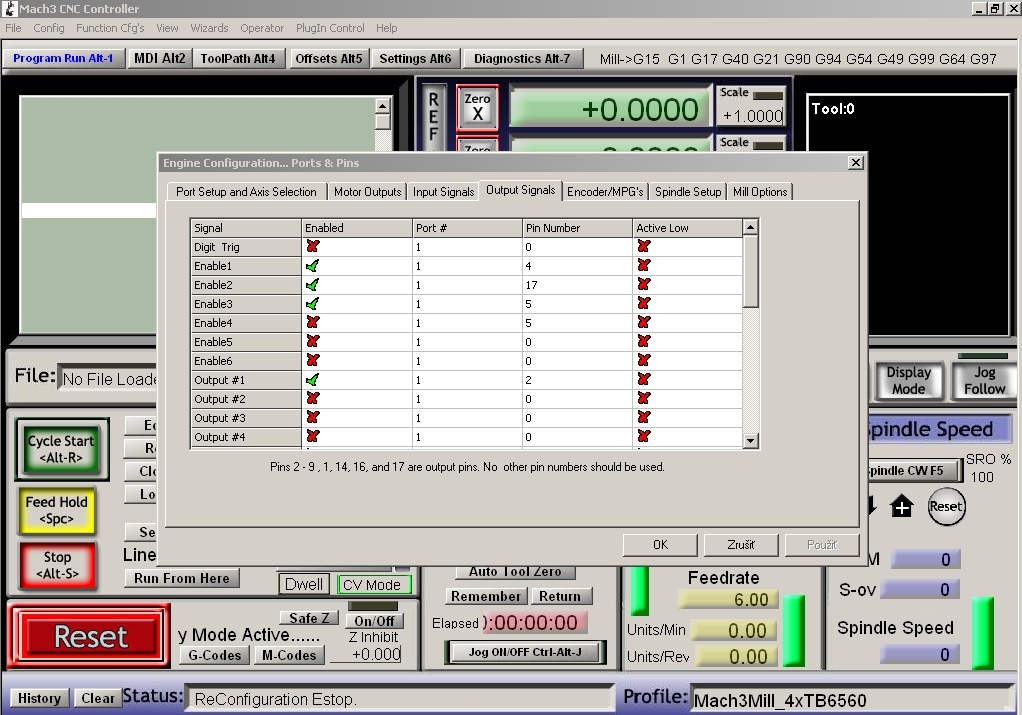Toggle Active Low for Output #1

(643, 380)
